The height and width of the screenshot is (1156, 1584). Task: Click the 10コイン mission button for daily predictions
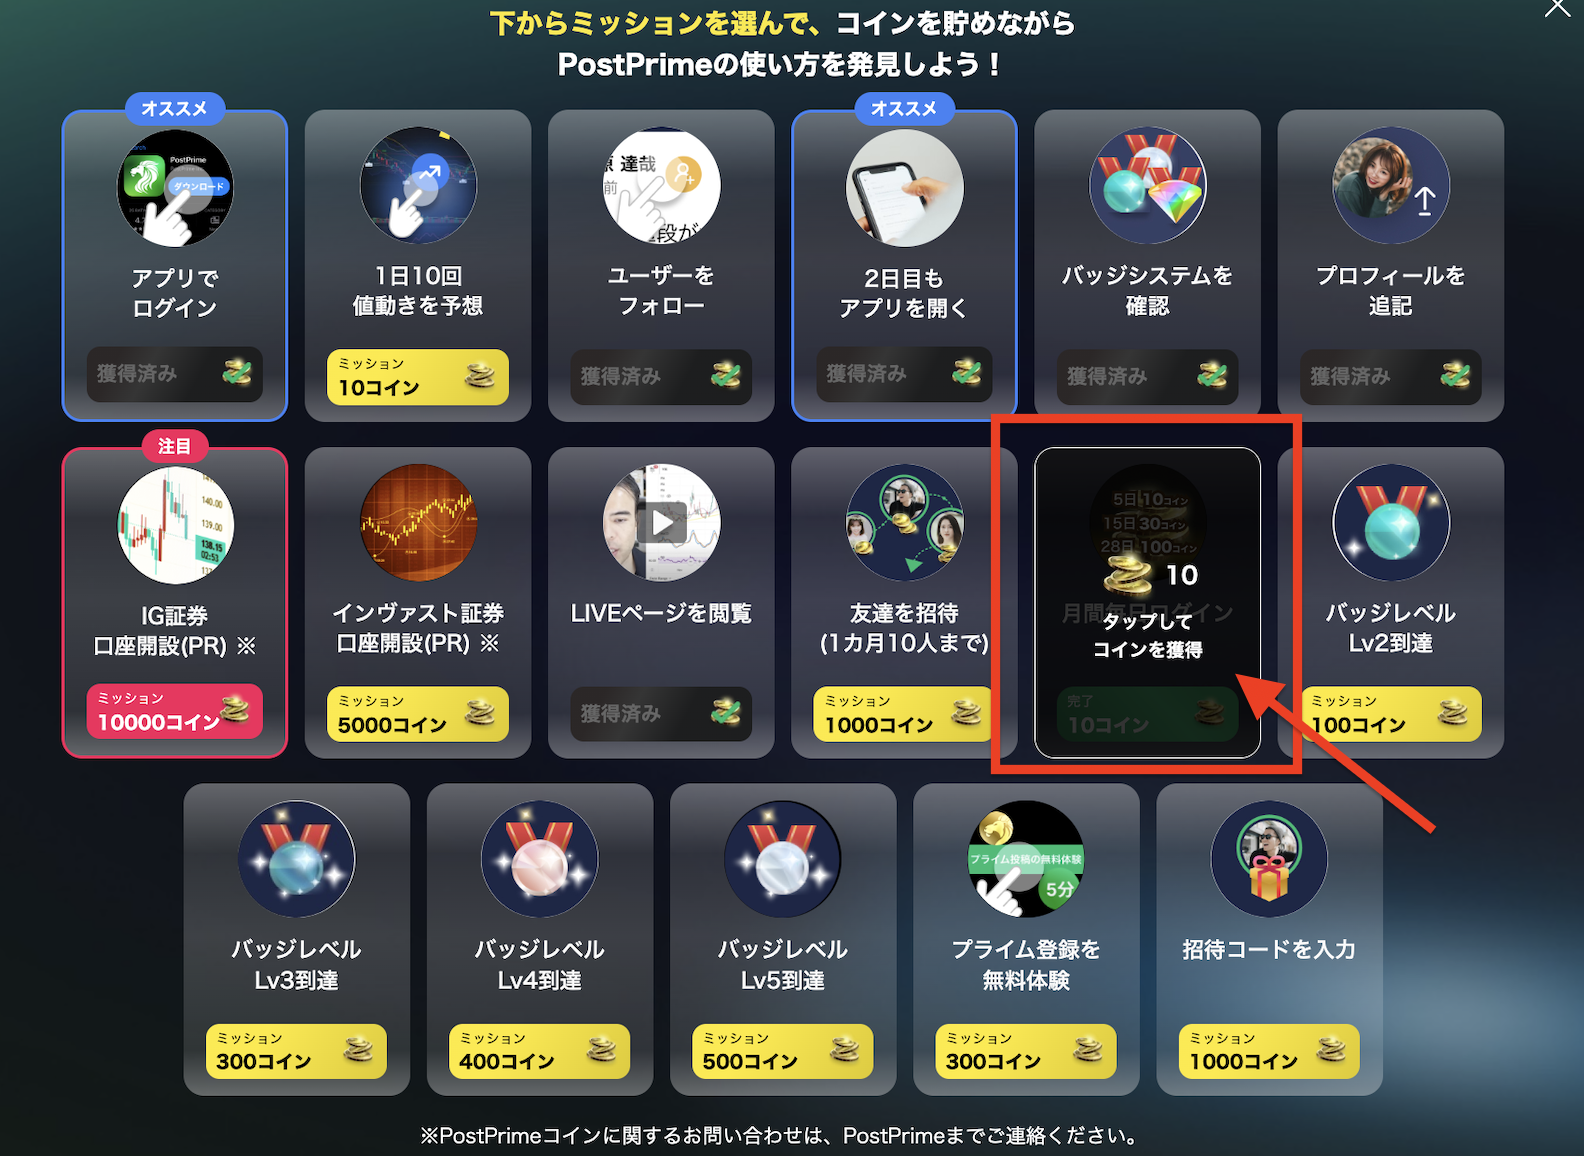coord(418,377)
